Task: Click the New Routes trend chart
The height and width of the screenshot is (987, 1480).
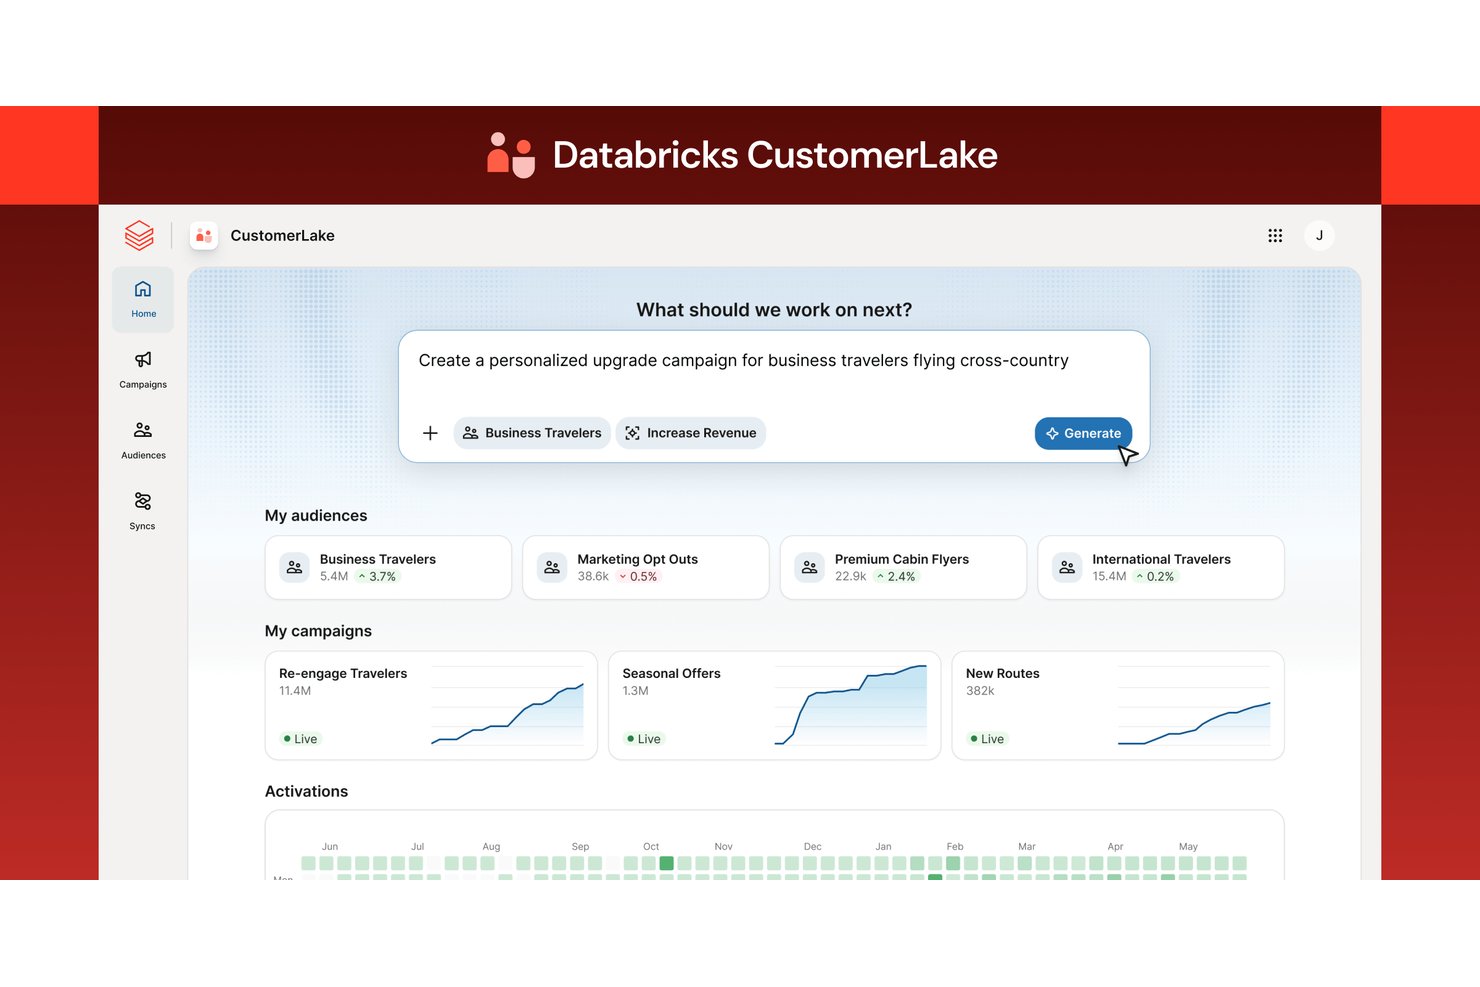Action: pos(1194,707)
